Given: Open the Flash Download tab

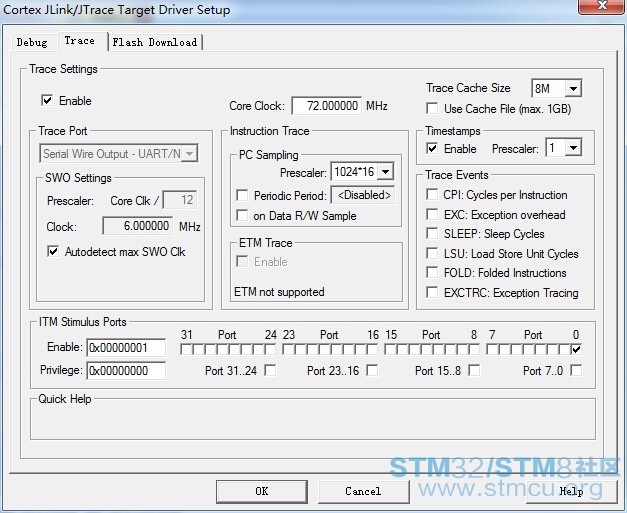Looking at the screenshot, I should click(x=155, y=42).
